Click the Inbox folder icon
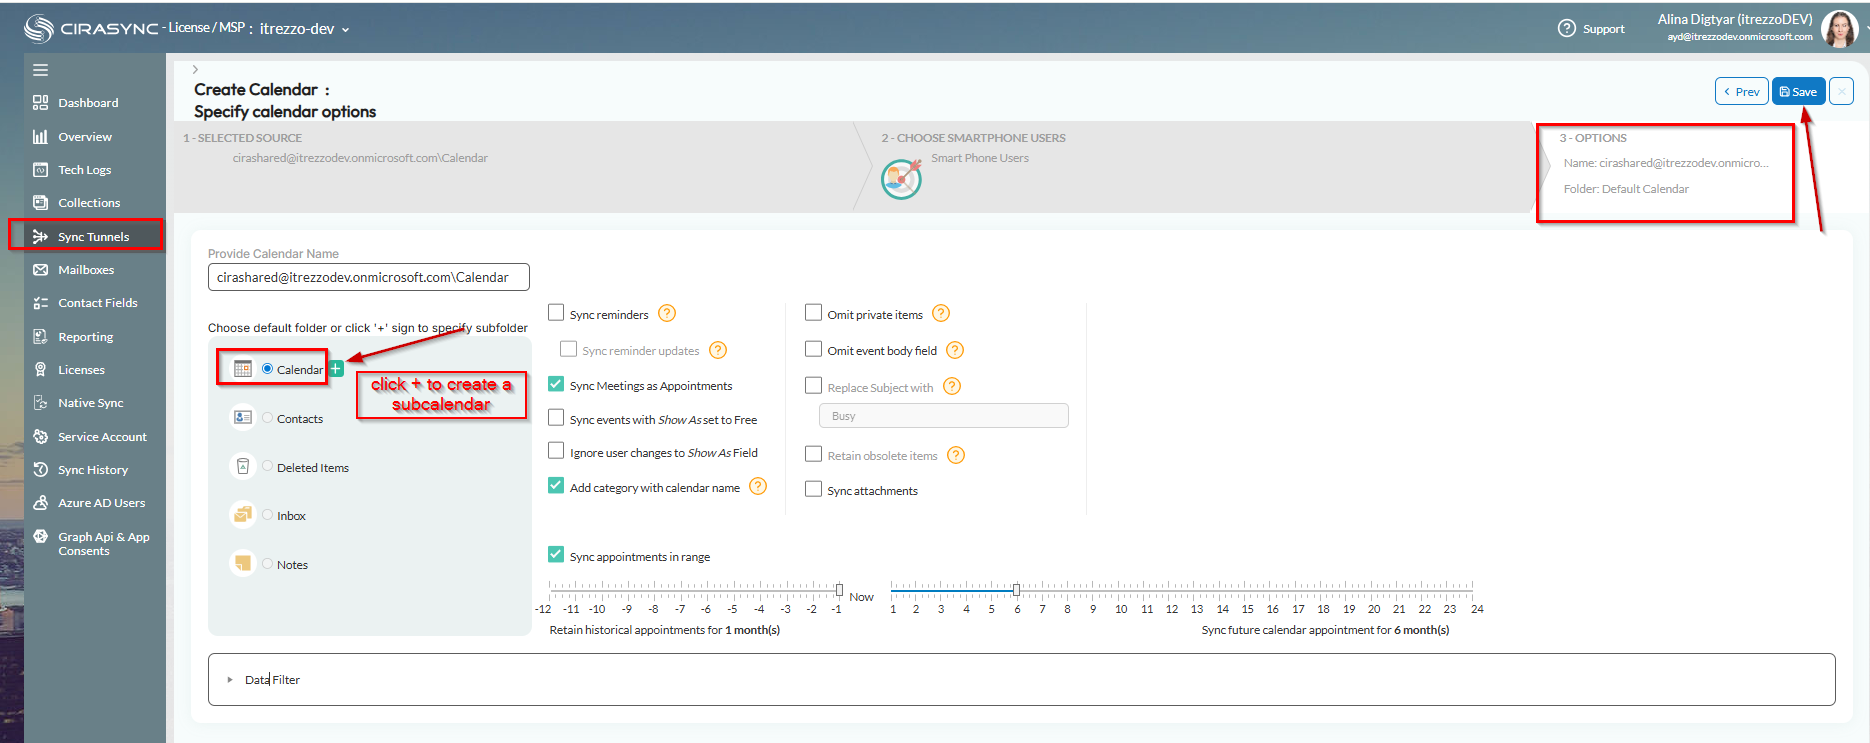This screenshot has height=743, width=1870. point(243,514)
